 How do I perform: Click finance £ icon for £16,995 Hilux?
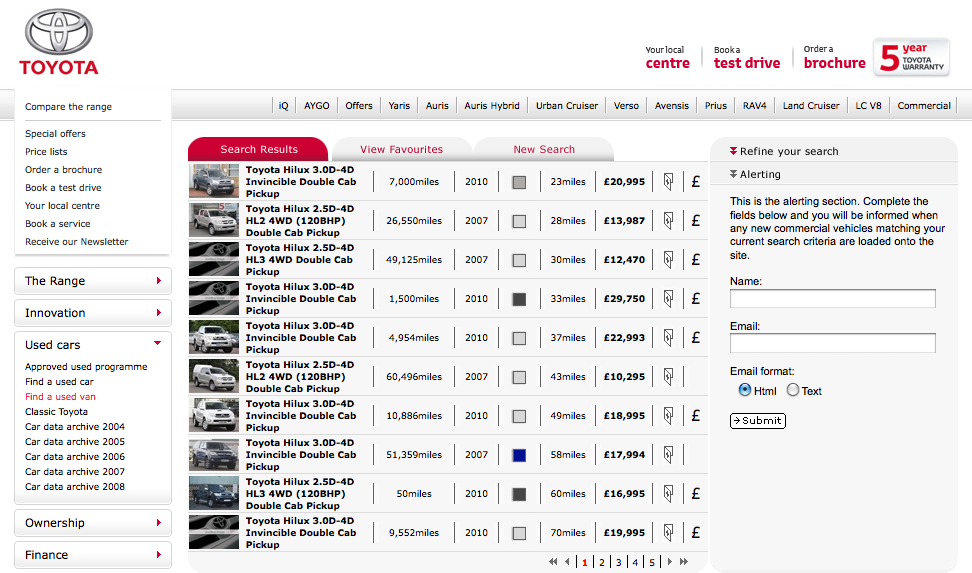[x=696, y=494]
